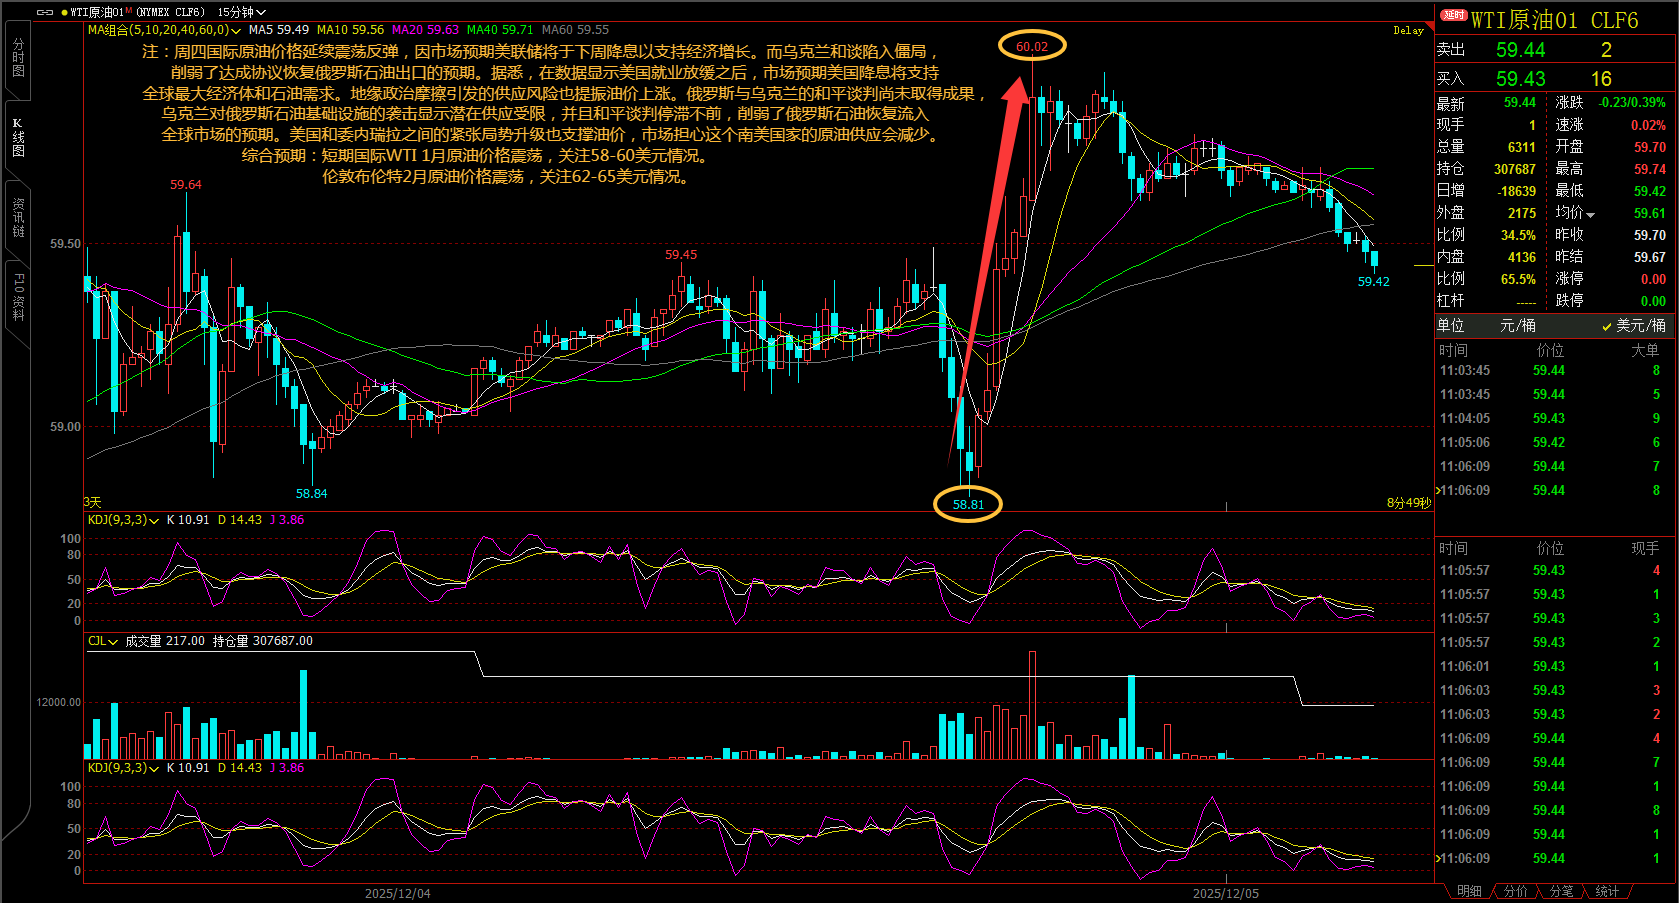
Task: Click the Delay indicator at chart top right
Action: pyautogui.click(x=1407, y=30)
